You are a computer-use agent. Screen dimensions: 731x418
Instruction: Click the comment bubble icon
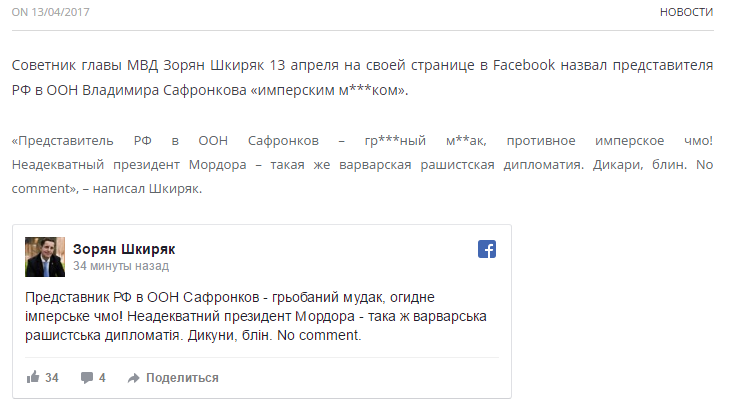pos(87,378)
